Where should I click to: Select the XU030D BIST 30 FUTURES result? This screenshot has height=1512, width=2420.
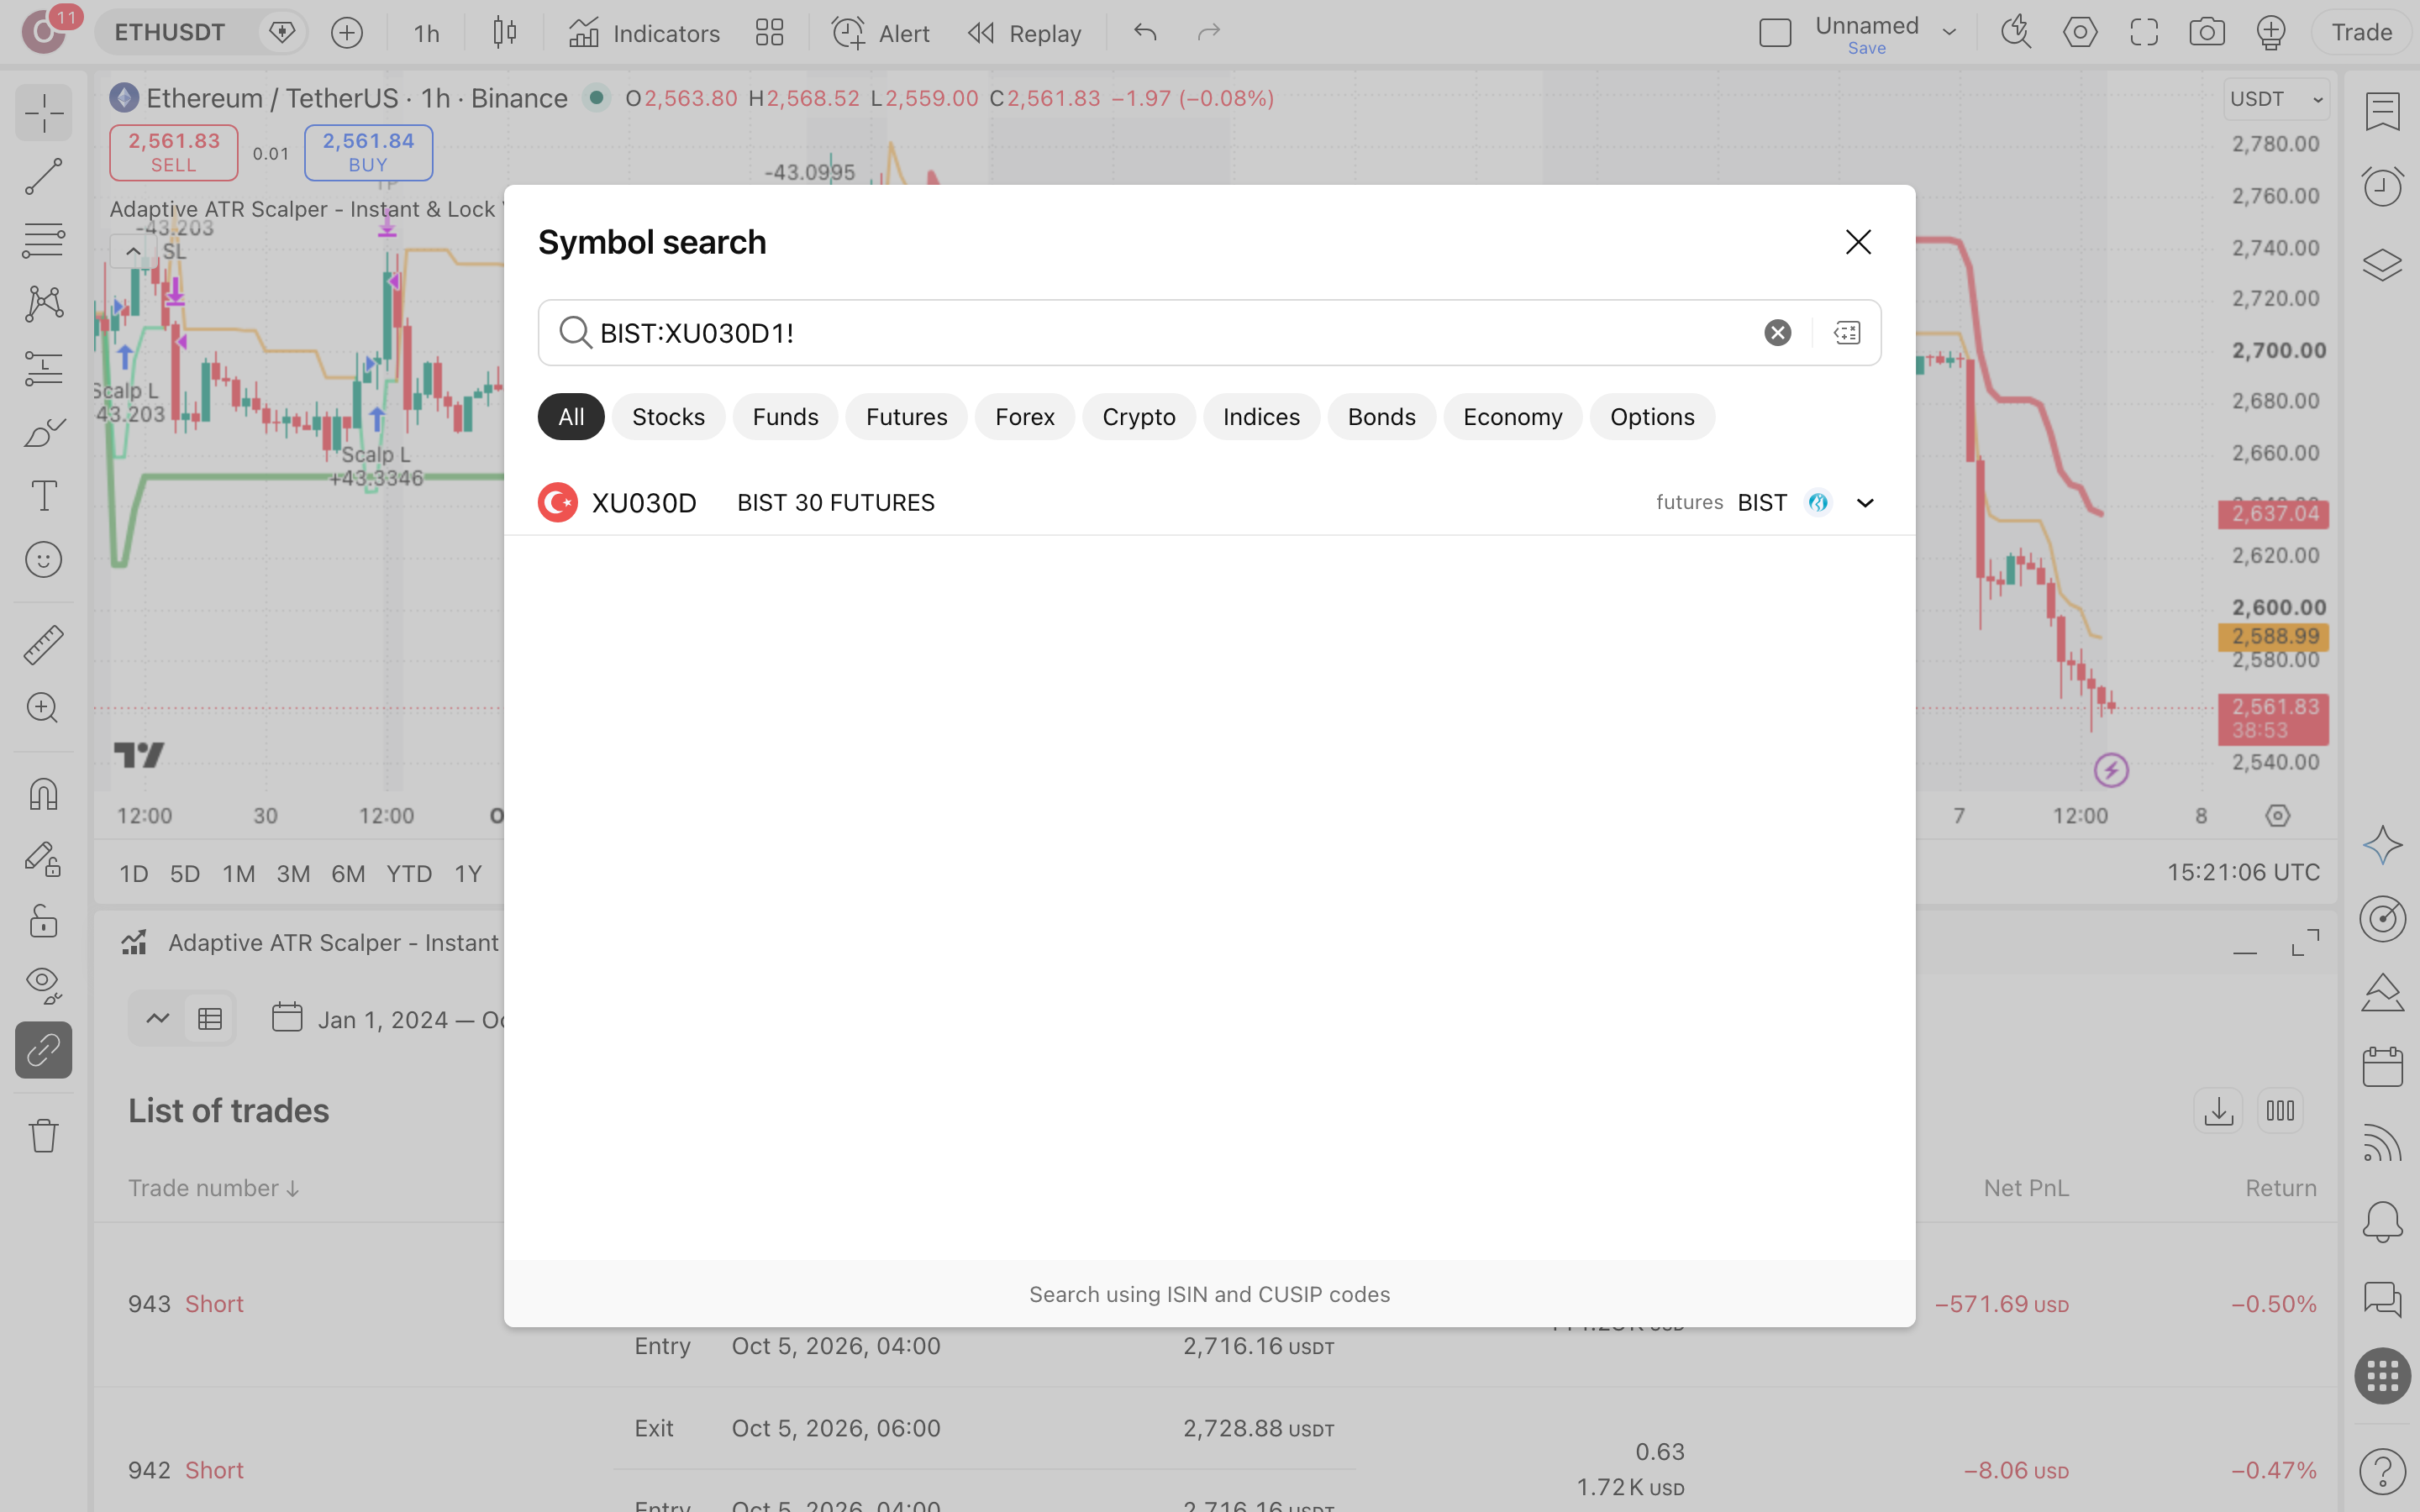tap(1209, 503)
